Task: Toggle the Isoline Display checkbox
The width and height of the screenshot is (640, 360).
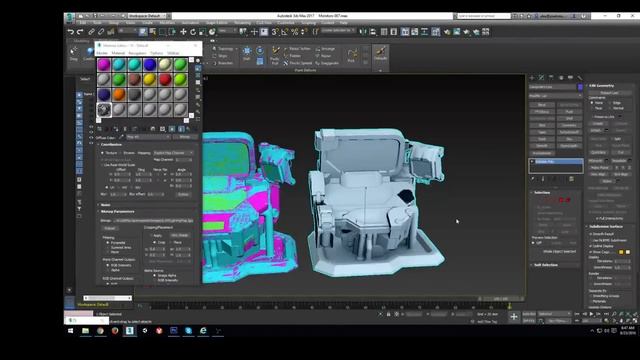Action: click(591, 246)
